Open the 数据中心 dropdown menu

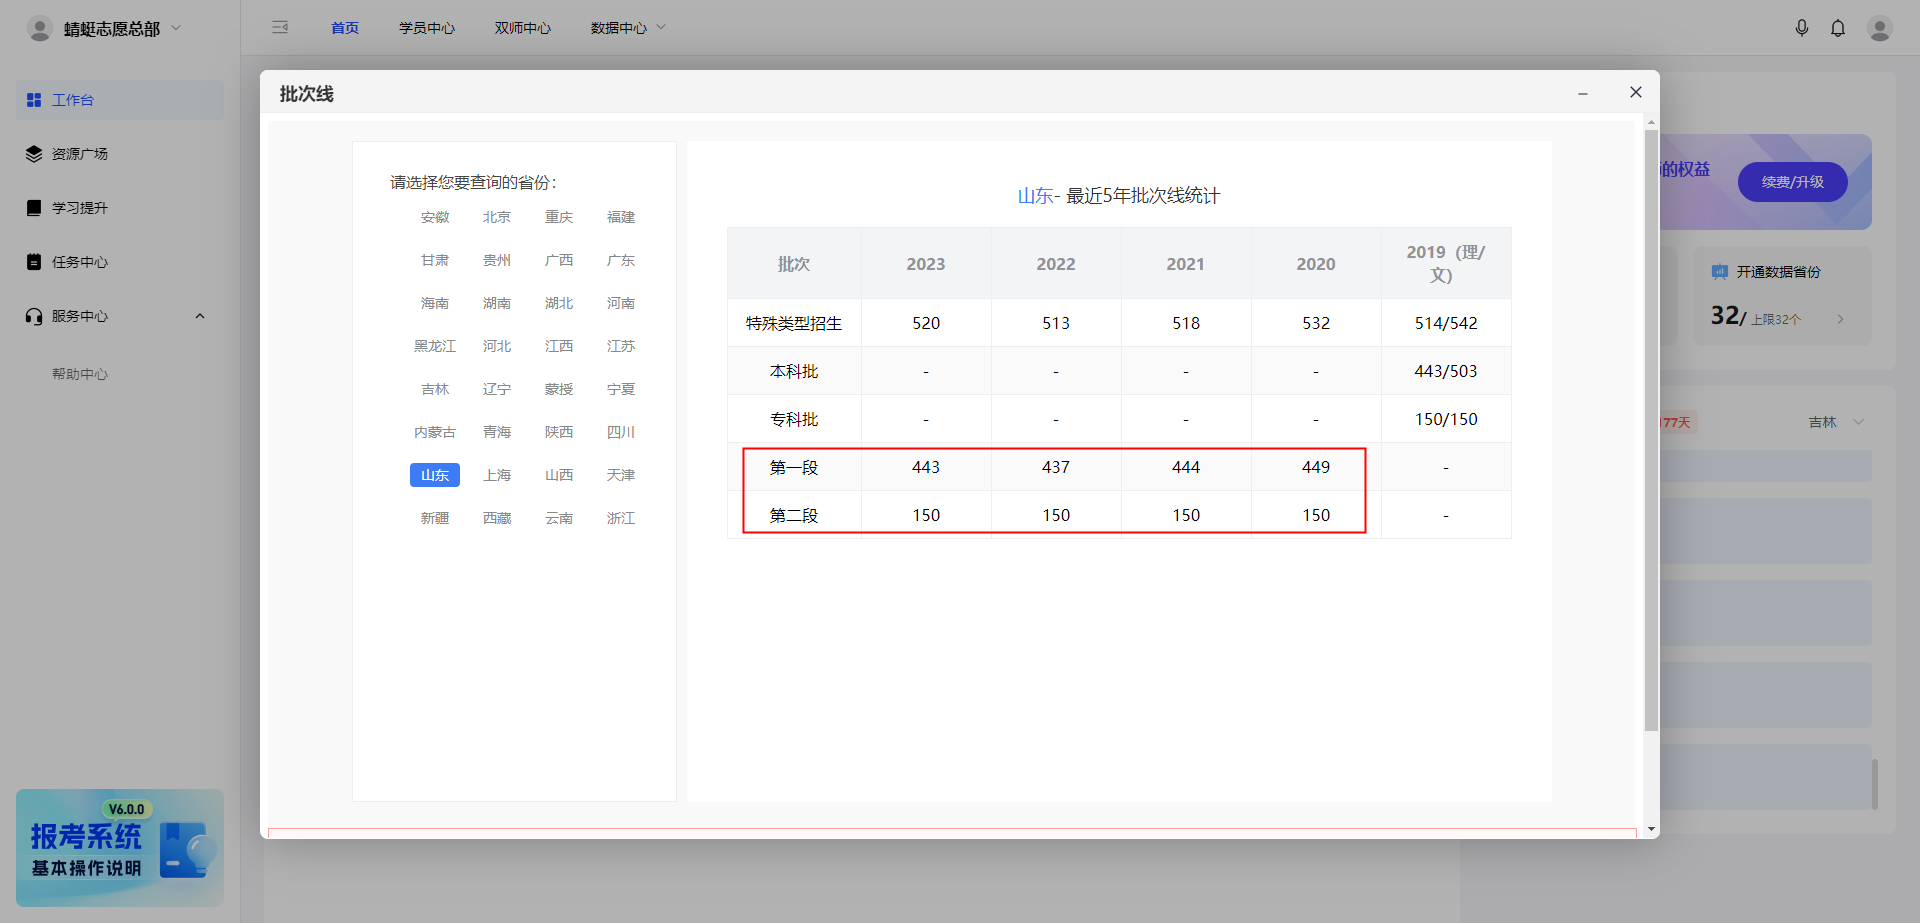pyautogui.click(x=627, y=27)
